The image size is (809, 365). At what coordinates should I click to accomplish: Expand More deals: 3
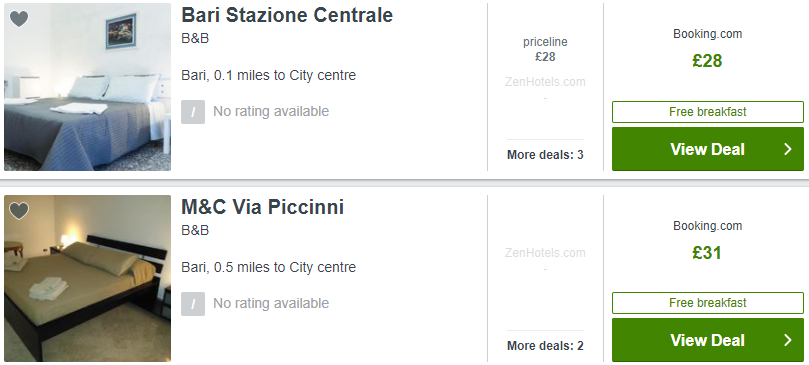[x=545, y=155]
